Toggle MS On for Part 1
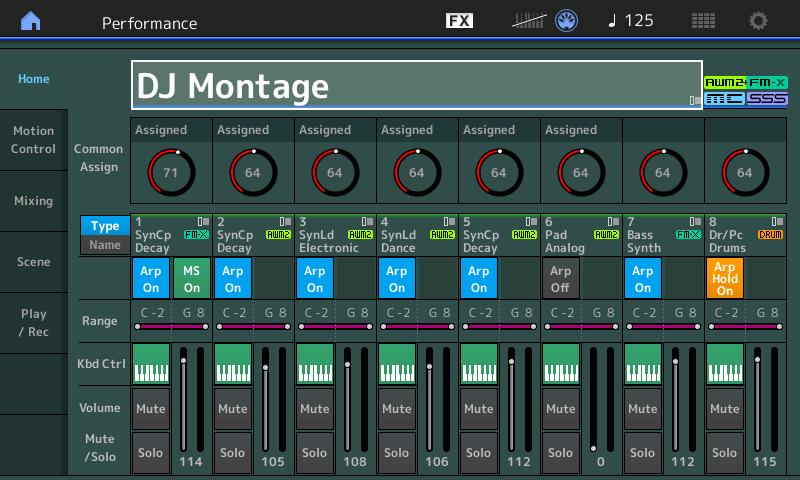Screen dimensions: 800x480 [191, 278]
